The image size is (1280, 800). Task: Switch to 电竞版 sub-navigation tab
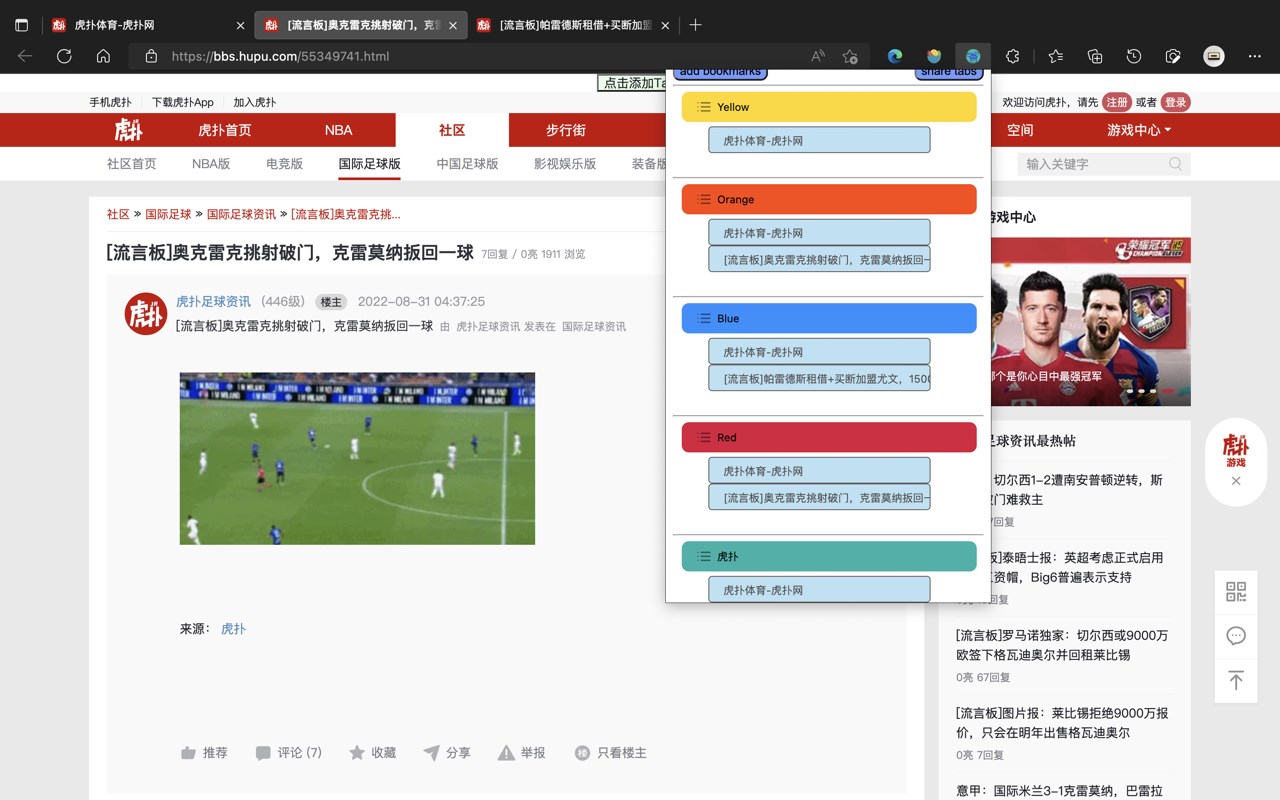point(284,164)
